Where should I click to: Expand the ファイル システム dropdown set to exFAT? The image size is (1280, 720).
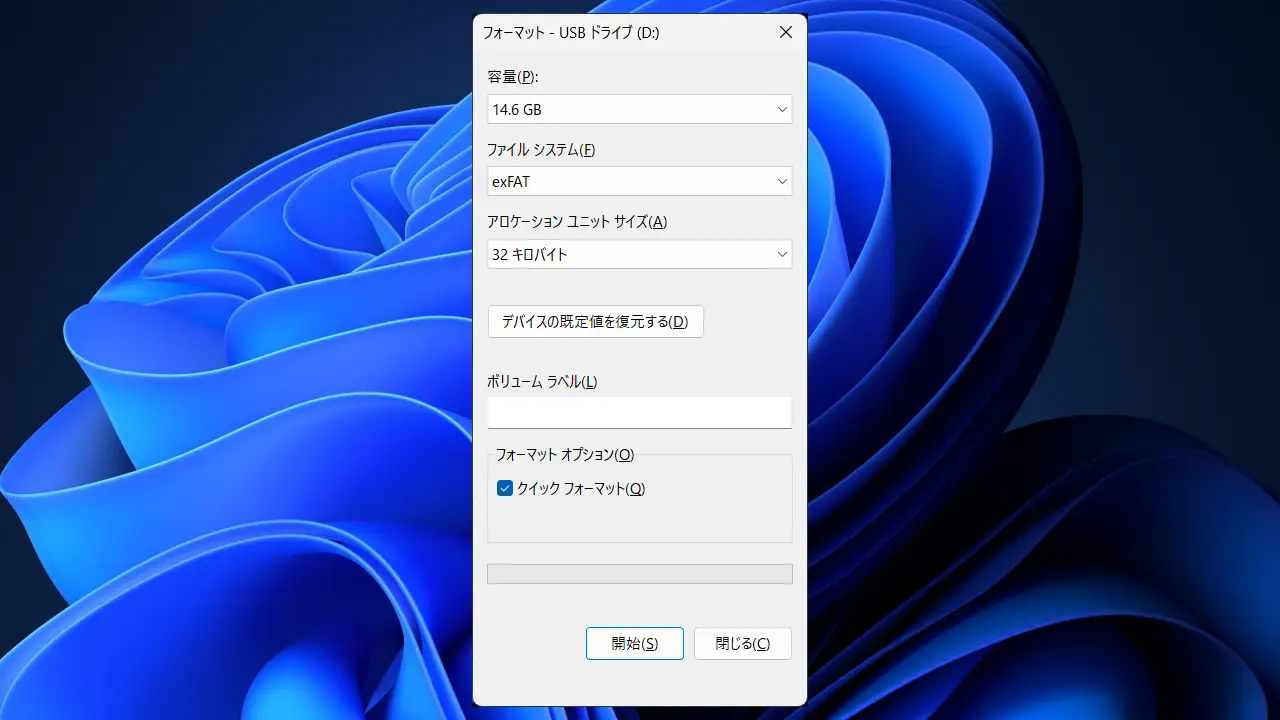(639, 181)
